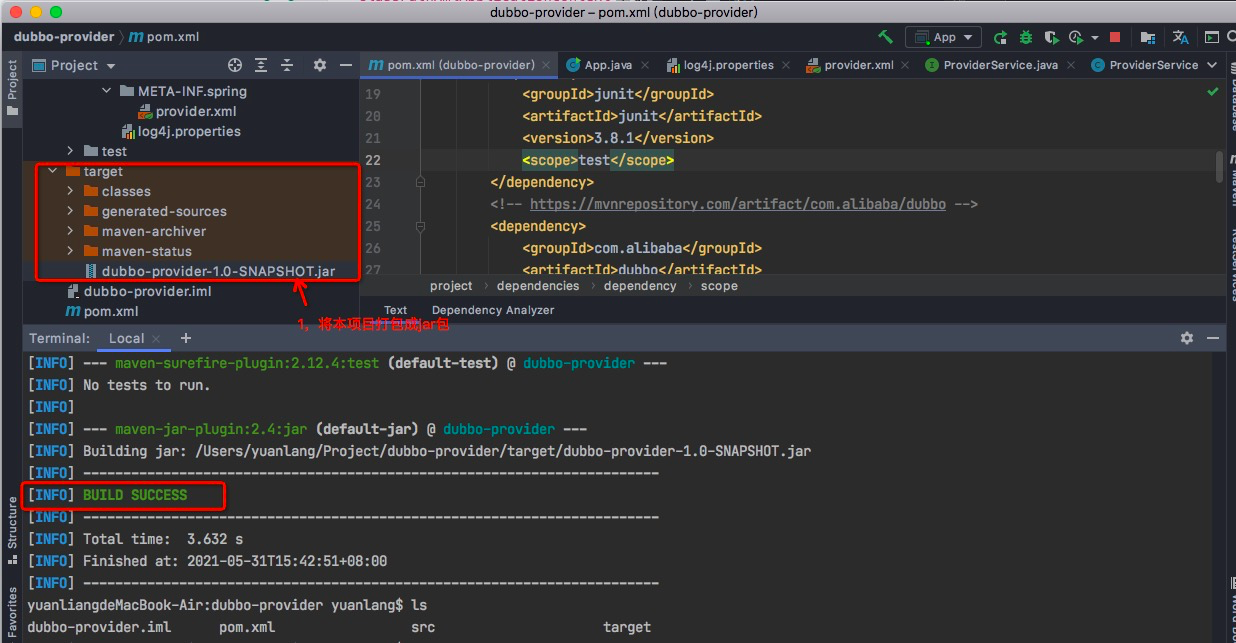Viewport: 1236px width, 643px height.
Task: Select dubbo-provider.iml in the tree
Action: [138, 291]
